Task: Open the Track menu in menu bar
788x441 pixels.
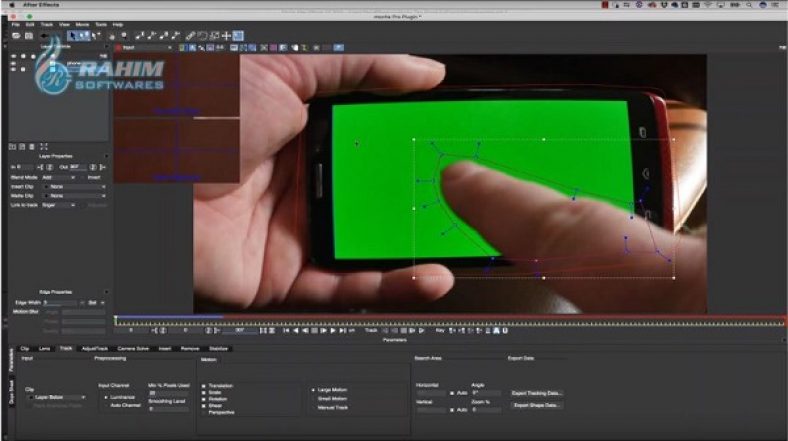Action: 47,24
